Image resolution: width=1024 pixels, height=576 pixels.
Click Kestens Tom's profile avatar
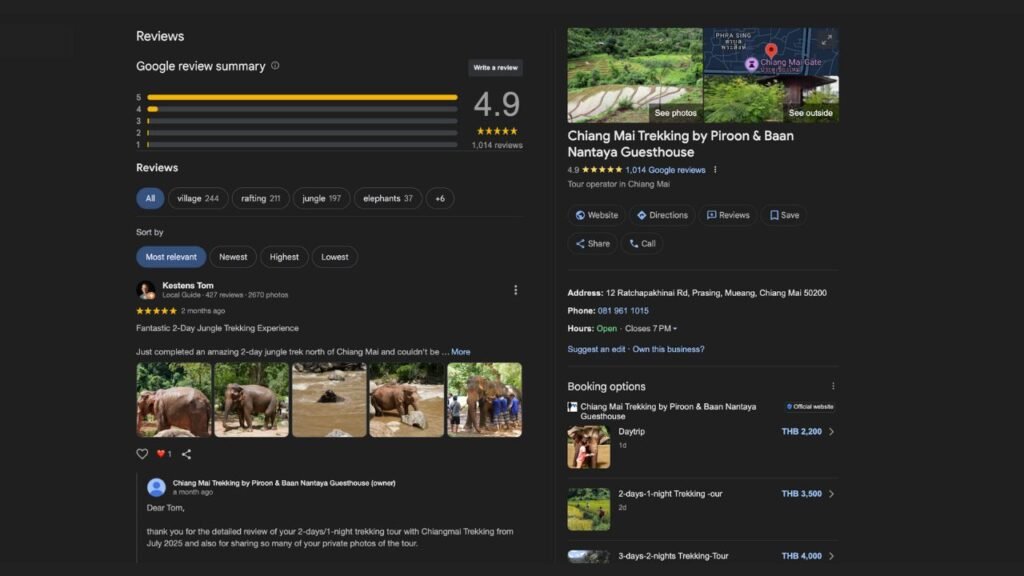[146, 290]
